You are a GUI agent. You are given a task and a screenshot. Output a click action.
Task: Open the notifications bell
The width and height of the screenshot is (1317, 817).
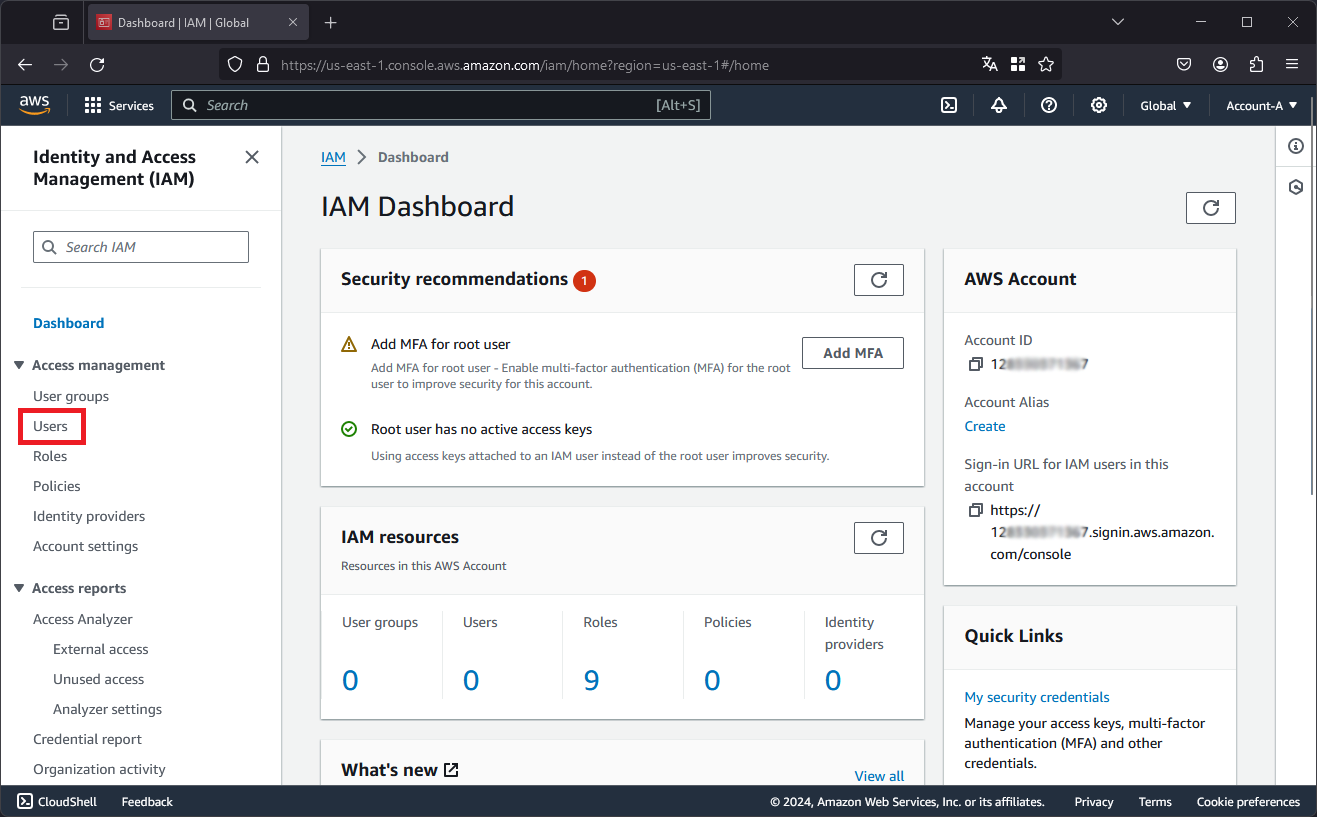point(999,105)
